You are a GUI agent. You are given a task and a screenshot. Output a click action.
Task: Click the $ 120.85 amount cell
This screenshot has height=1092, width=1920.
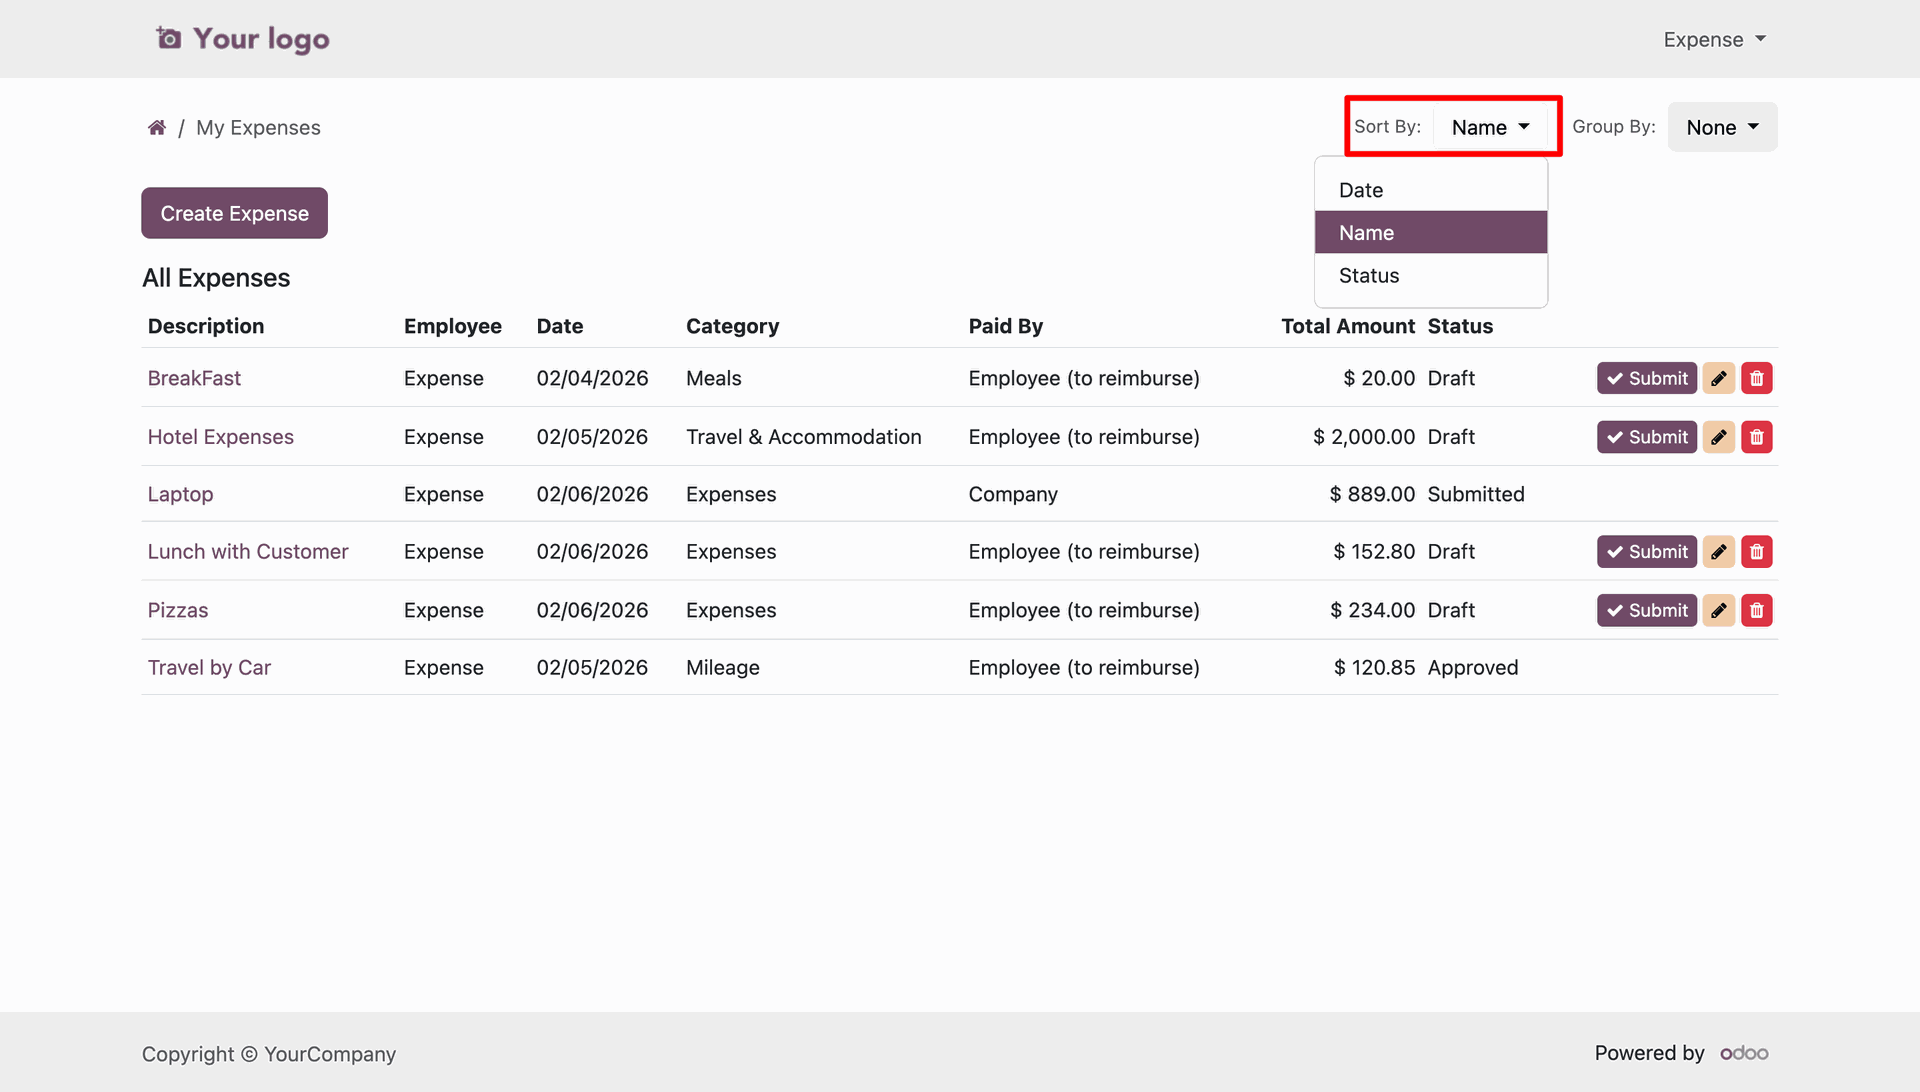coord(1374,668)
